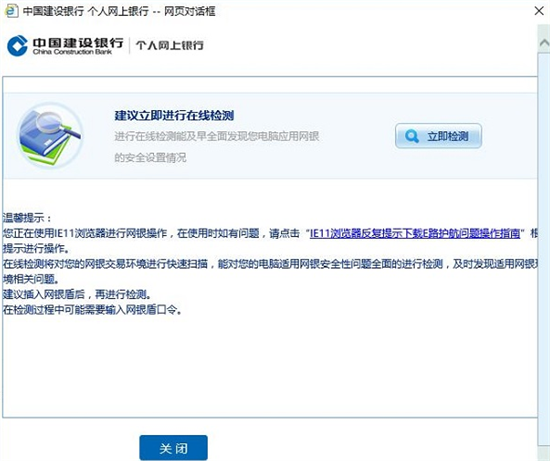Screen dimensions: 550x461
Task: Start detection via 立即检测 button label
Action: (448, 136)
